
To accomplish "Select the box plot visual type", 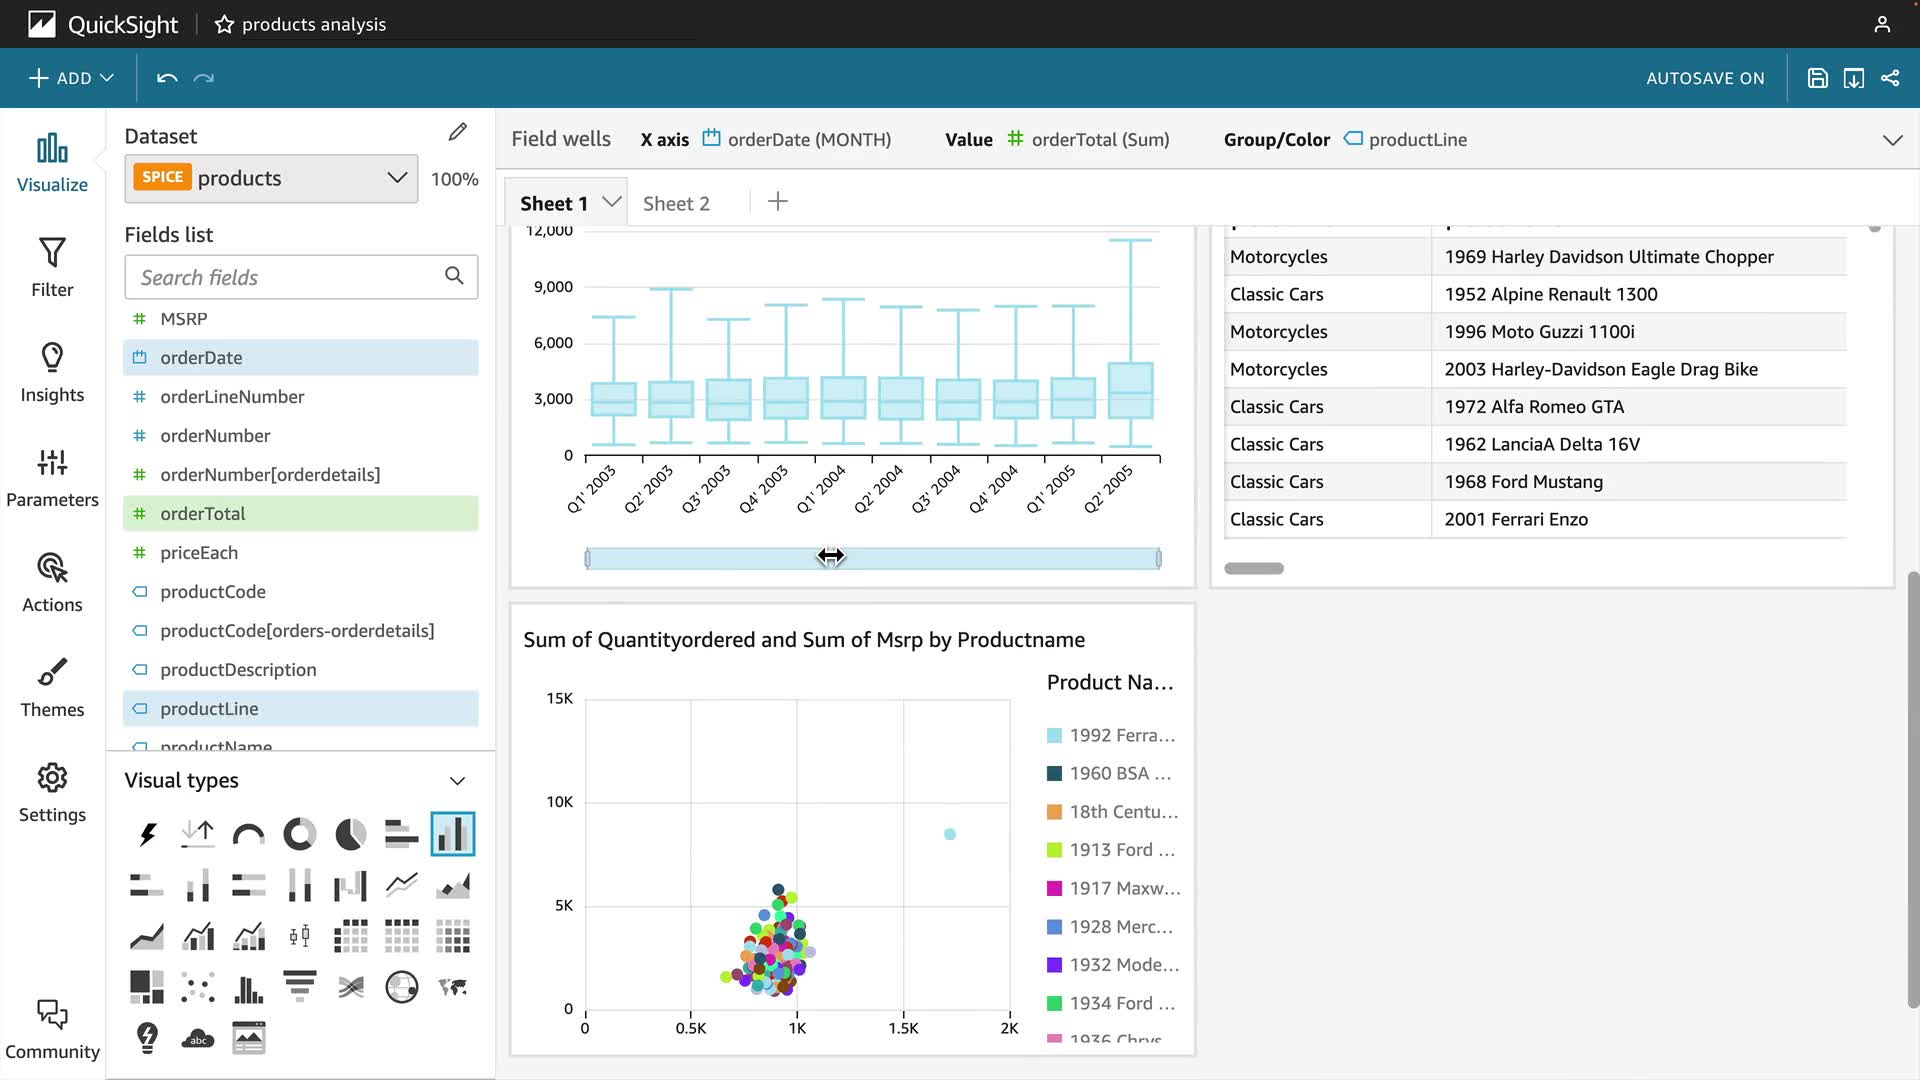I will (299, 936).
